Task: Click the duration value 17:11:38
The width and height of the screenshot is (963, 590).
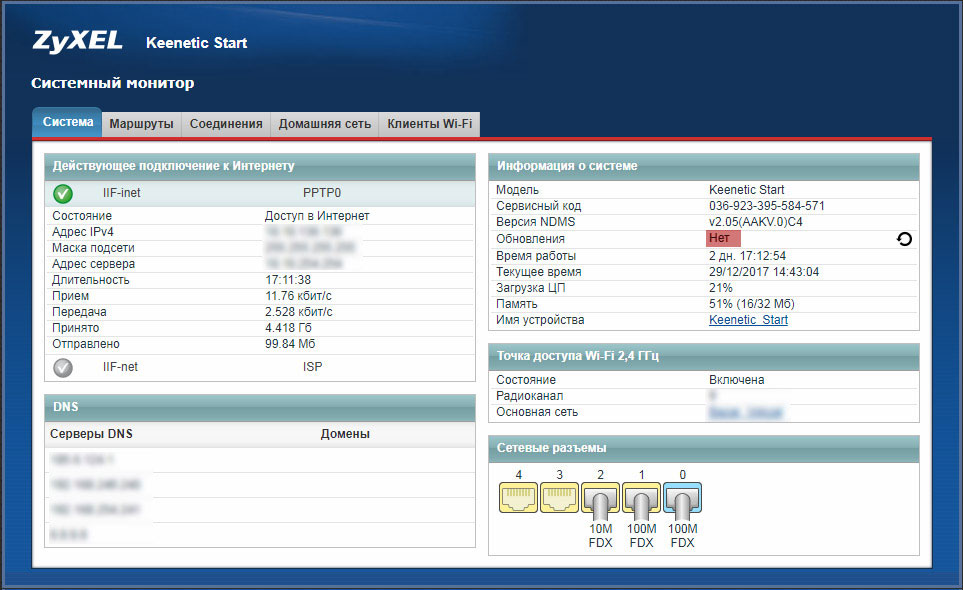Action: [288, 280]
